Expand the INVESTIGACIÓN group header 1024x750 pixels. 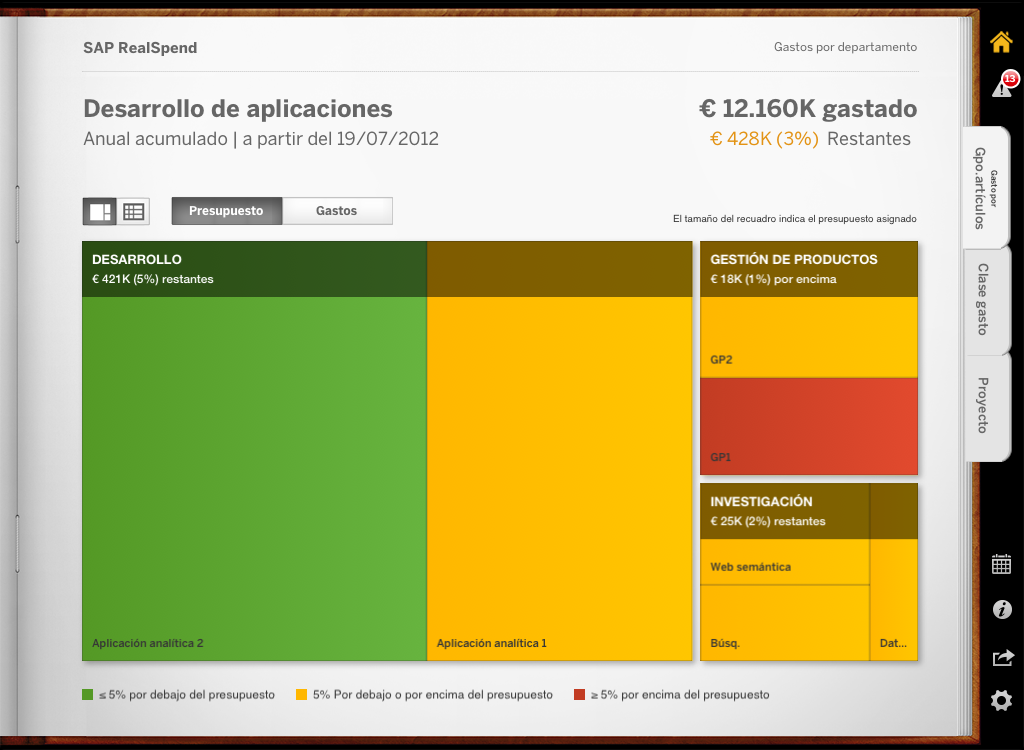[x=784, y=511]
